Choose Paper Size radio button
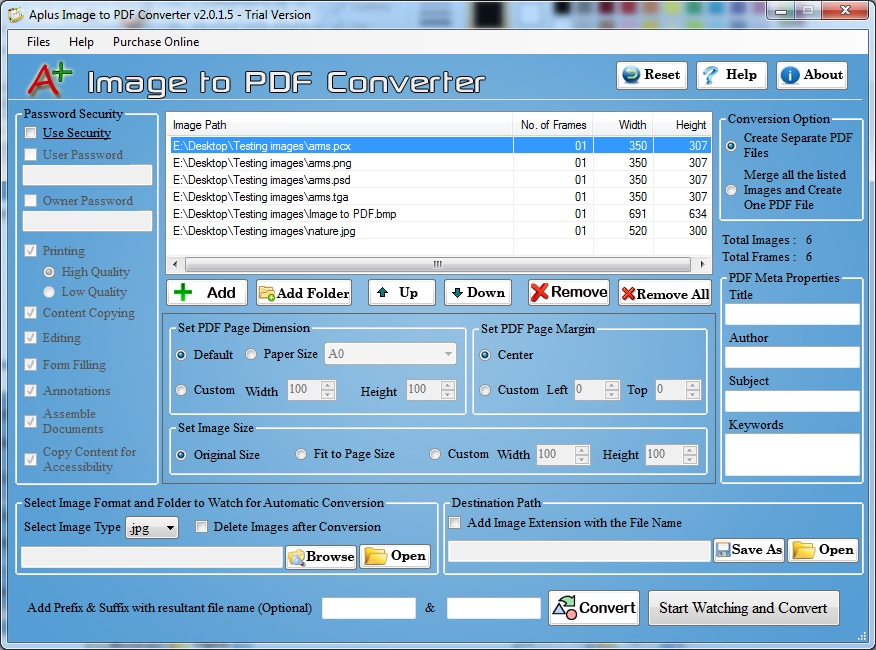876x650 pixels. pos(251,354)
